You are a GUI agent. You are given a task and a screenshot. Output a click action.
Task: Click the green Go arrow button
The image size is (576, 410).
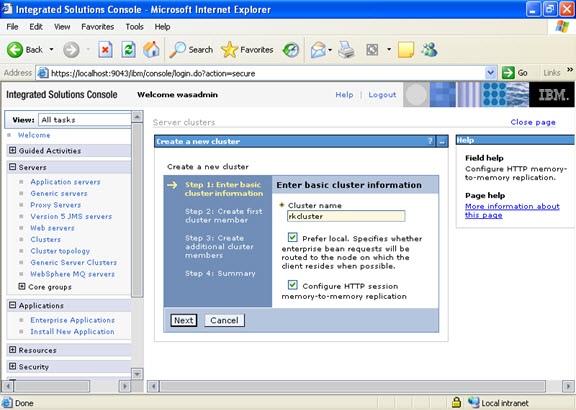pyautogui.click(x=508, y=73)
